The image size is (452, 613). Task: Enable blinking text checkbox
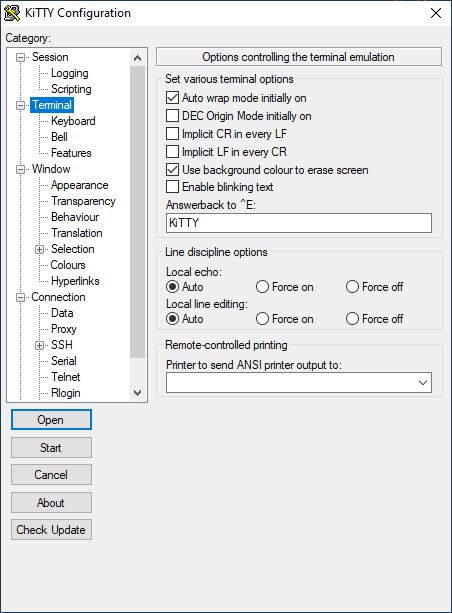pos(172,187)
